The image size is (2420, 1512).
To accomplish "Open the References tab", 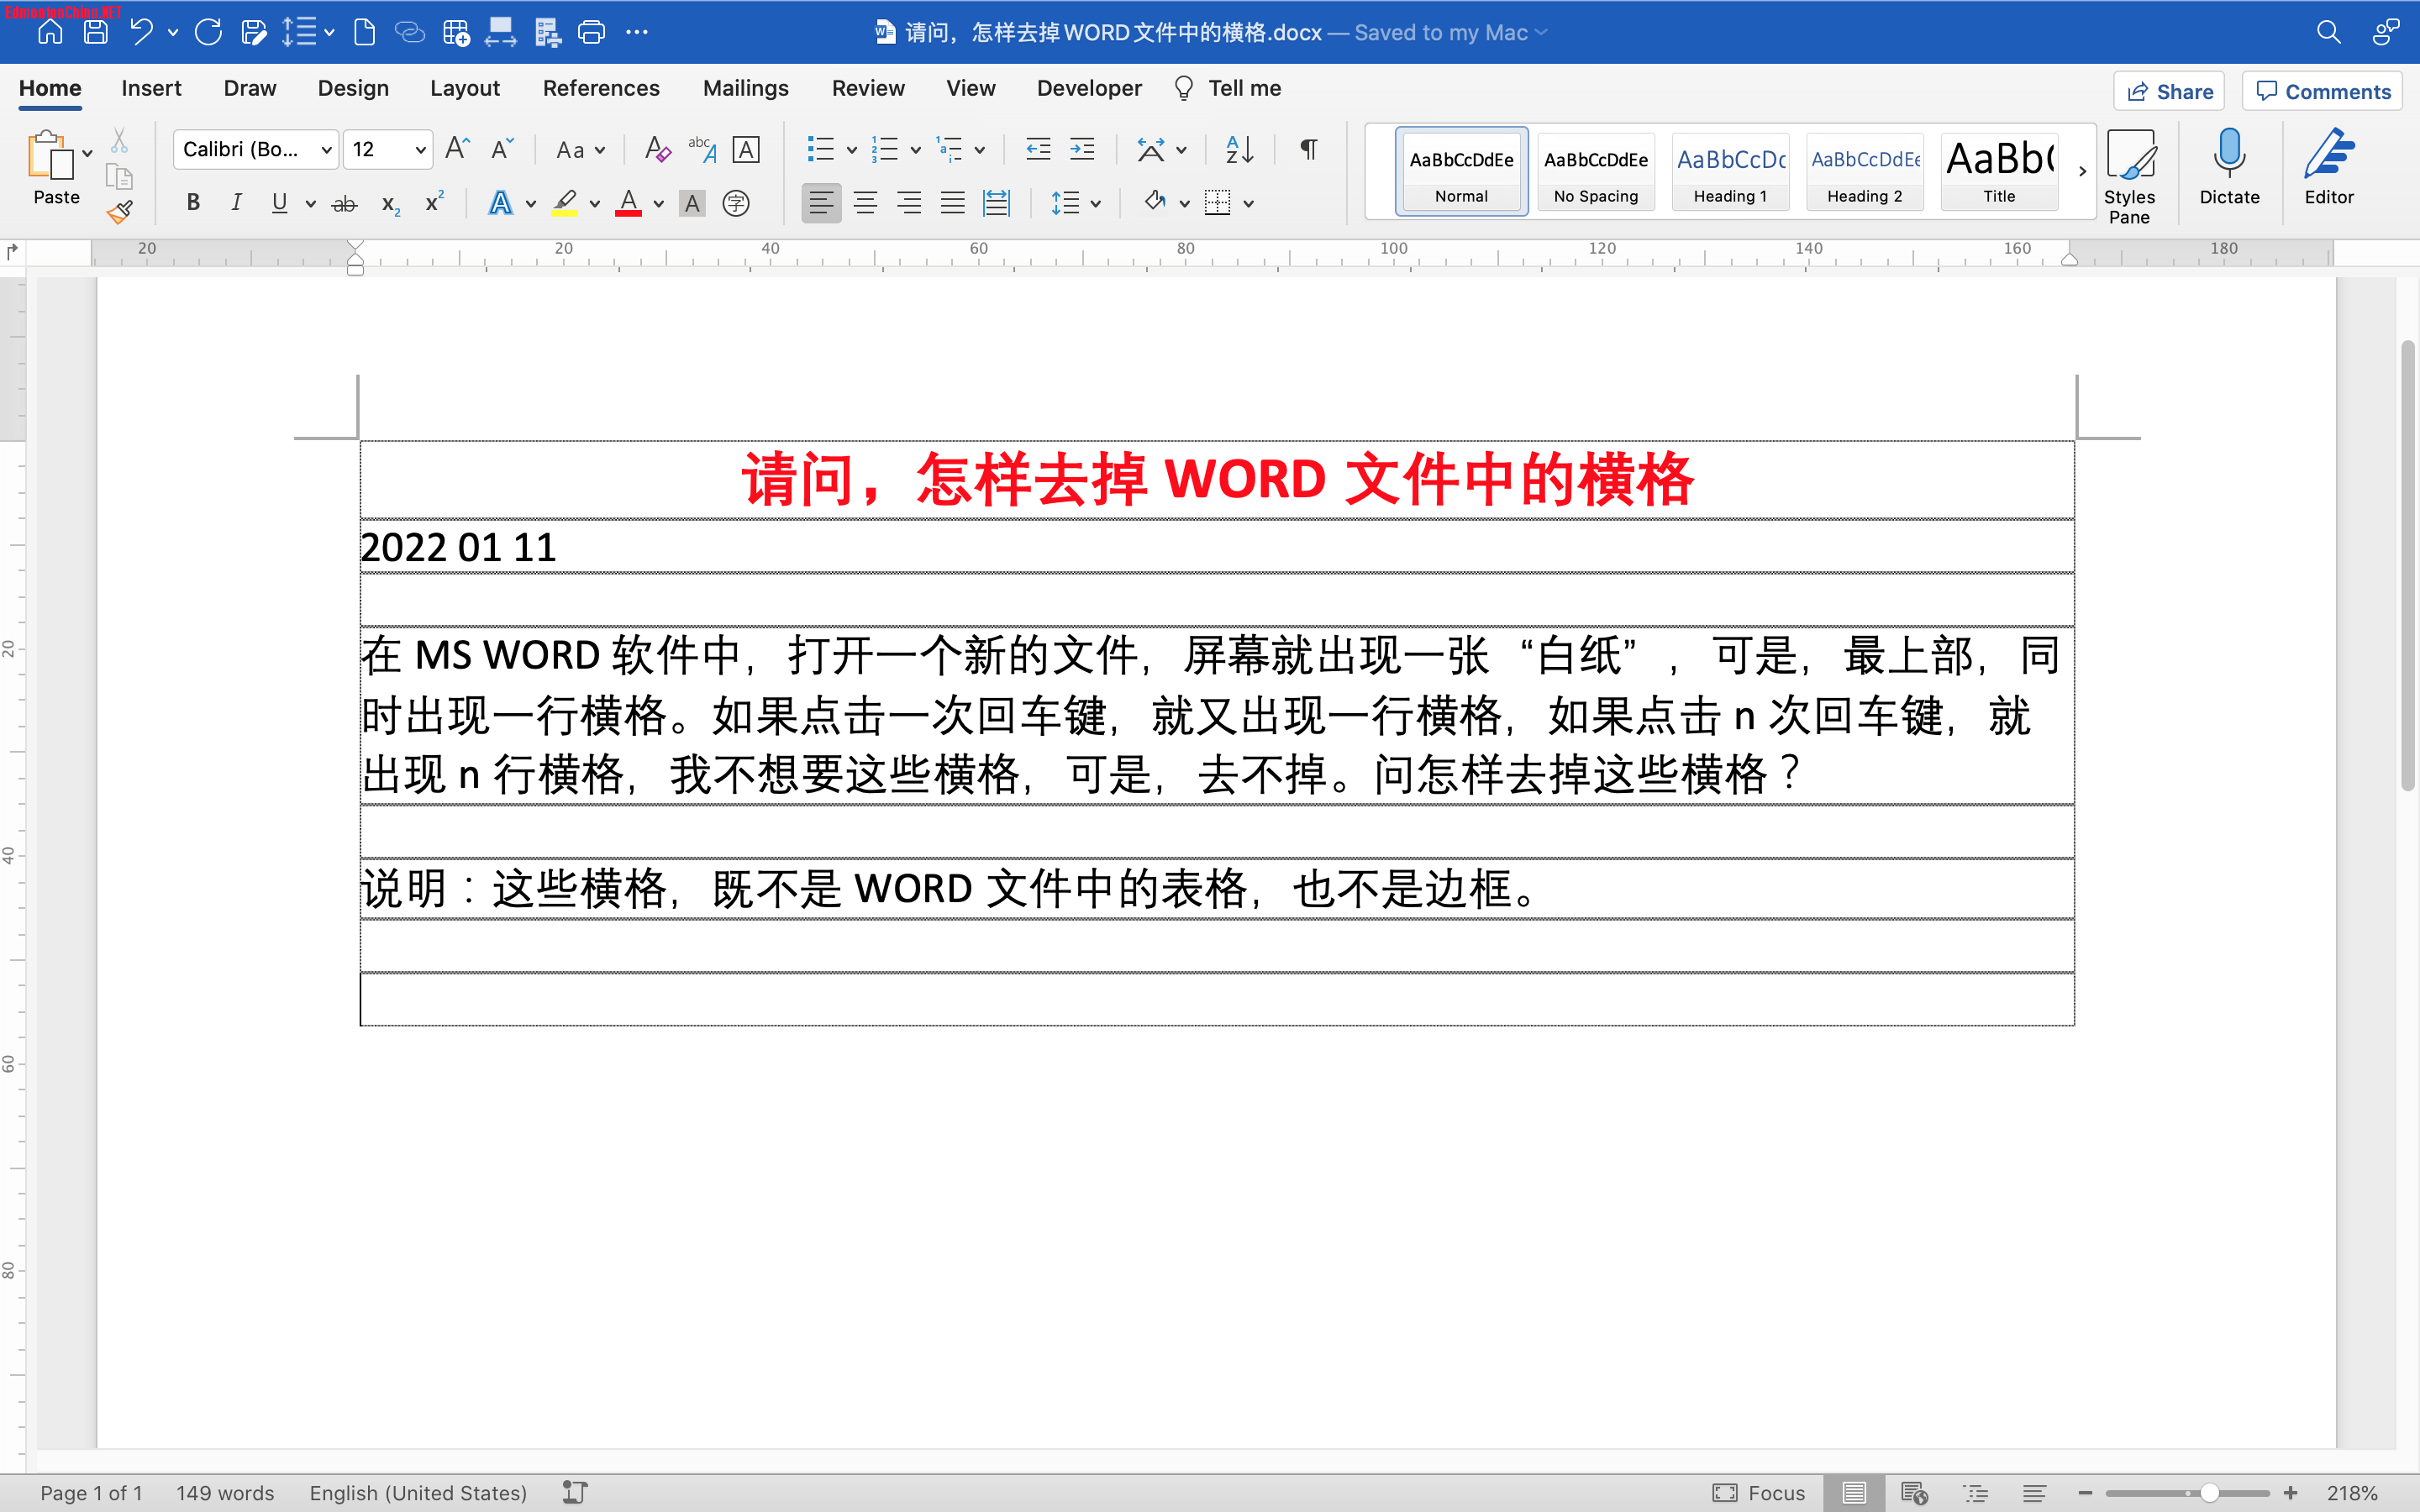I will (601, 88).
